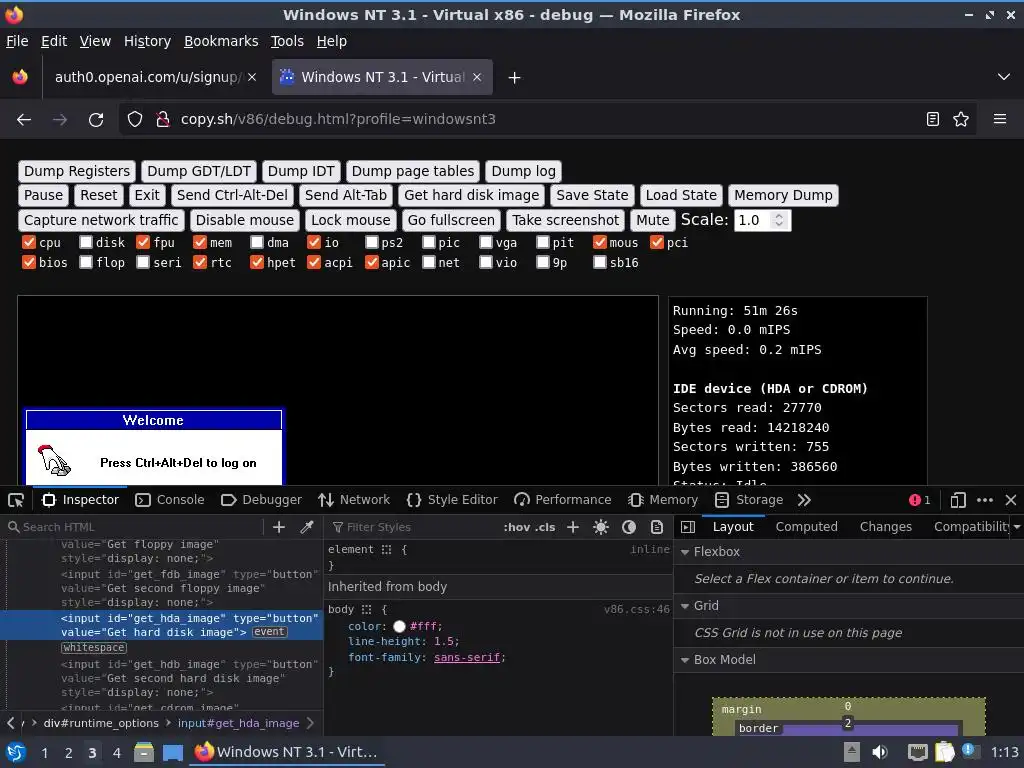Close the auth0.openai.com tab
The height and width of the screenshot is (768, 1024).
[252, 77]
